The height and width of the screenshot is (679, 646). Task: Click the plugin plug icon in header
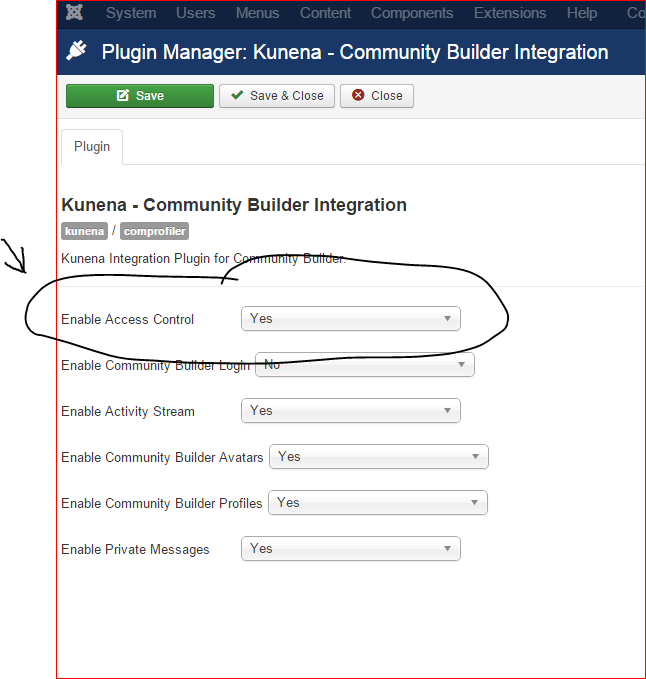click(x=76, y=51)
